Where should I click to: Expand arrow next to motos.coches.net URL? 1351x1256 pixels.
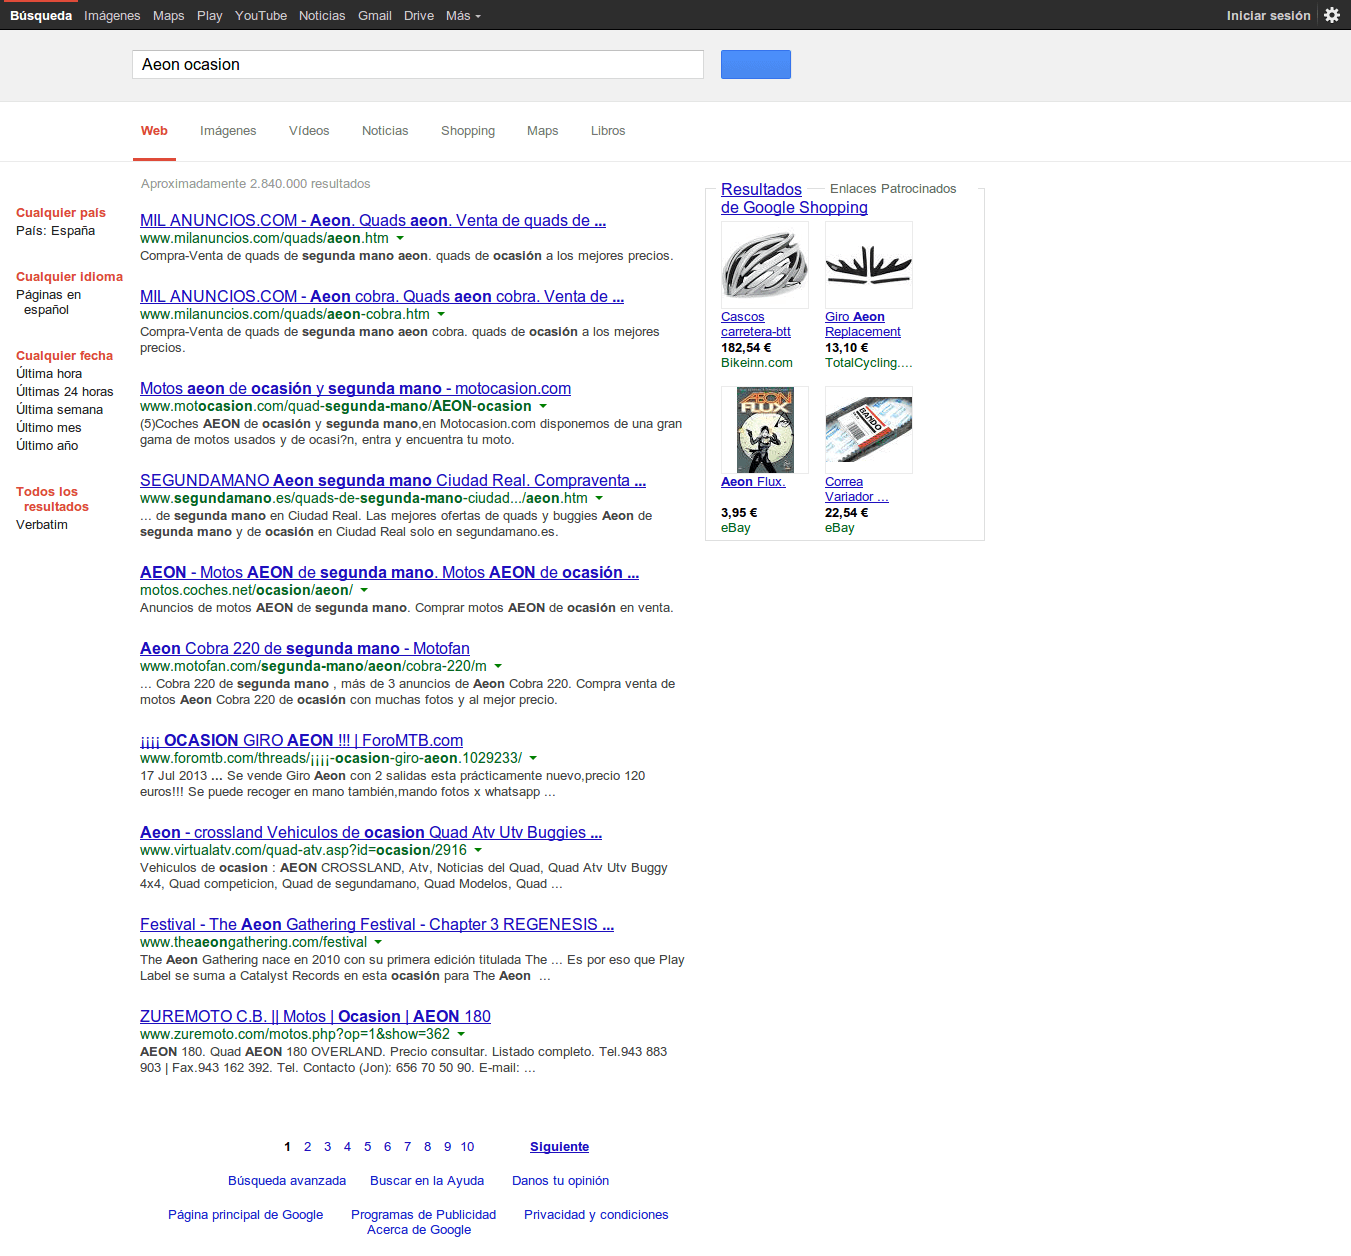[x=364, y=590]
